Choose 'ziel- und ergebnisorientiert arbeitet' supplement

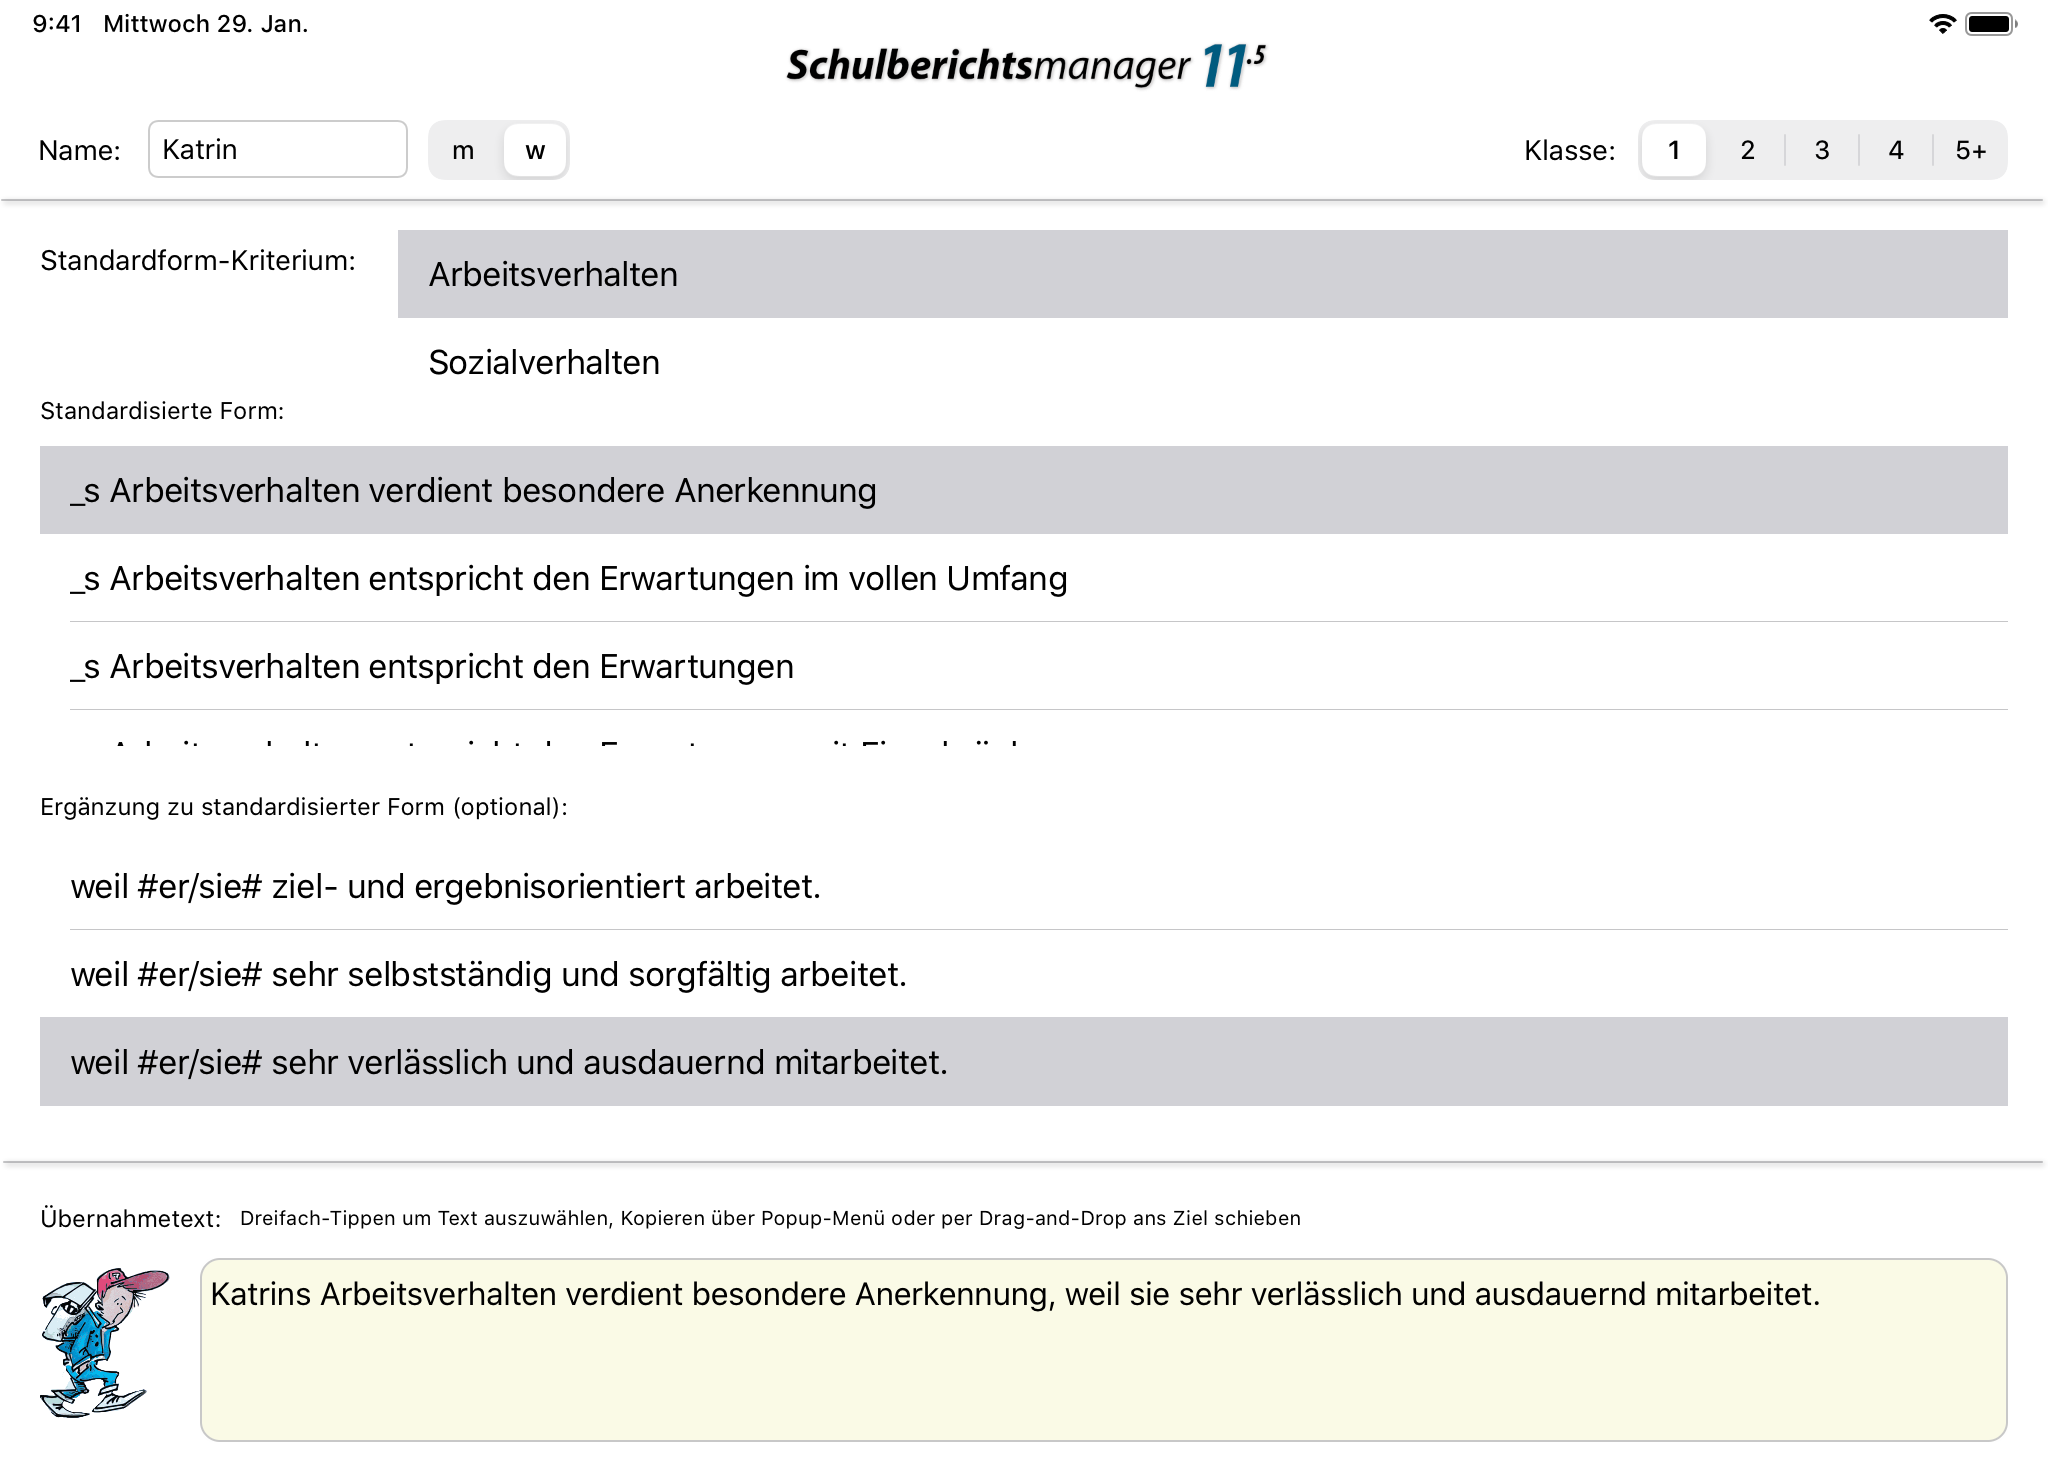(1023, 886)
